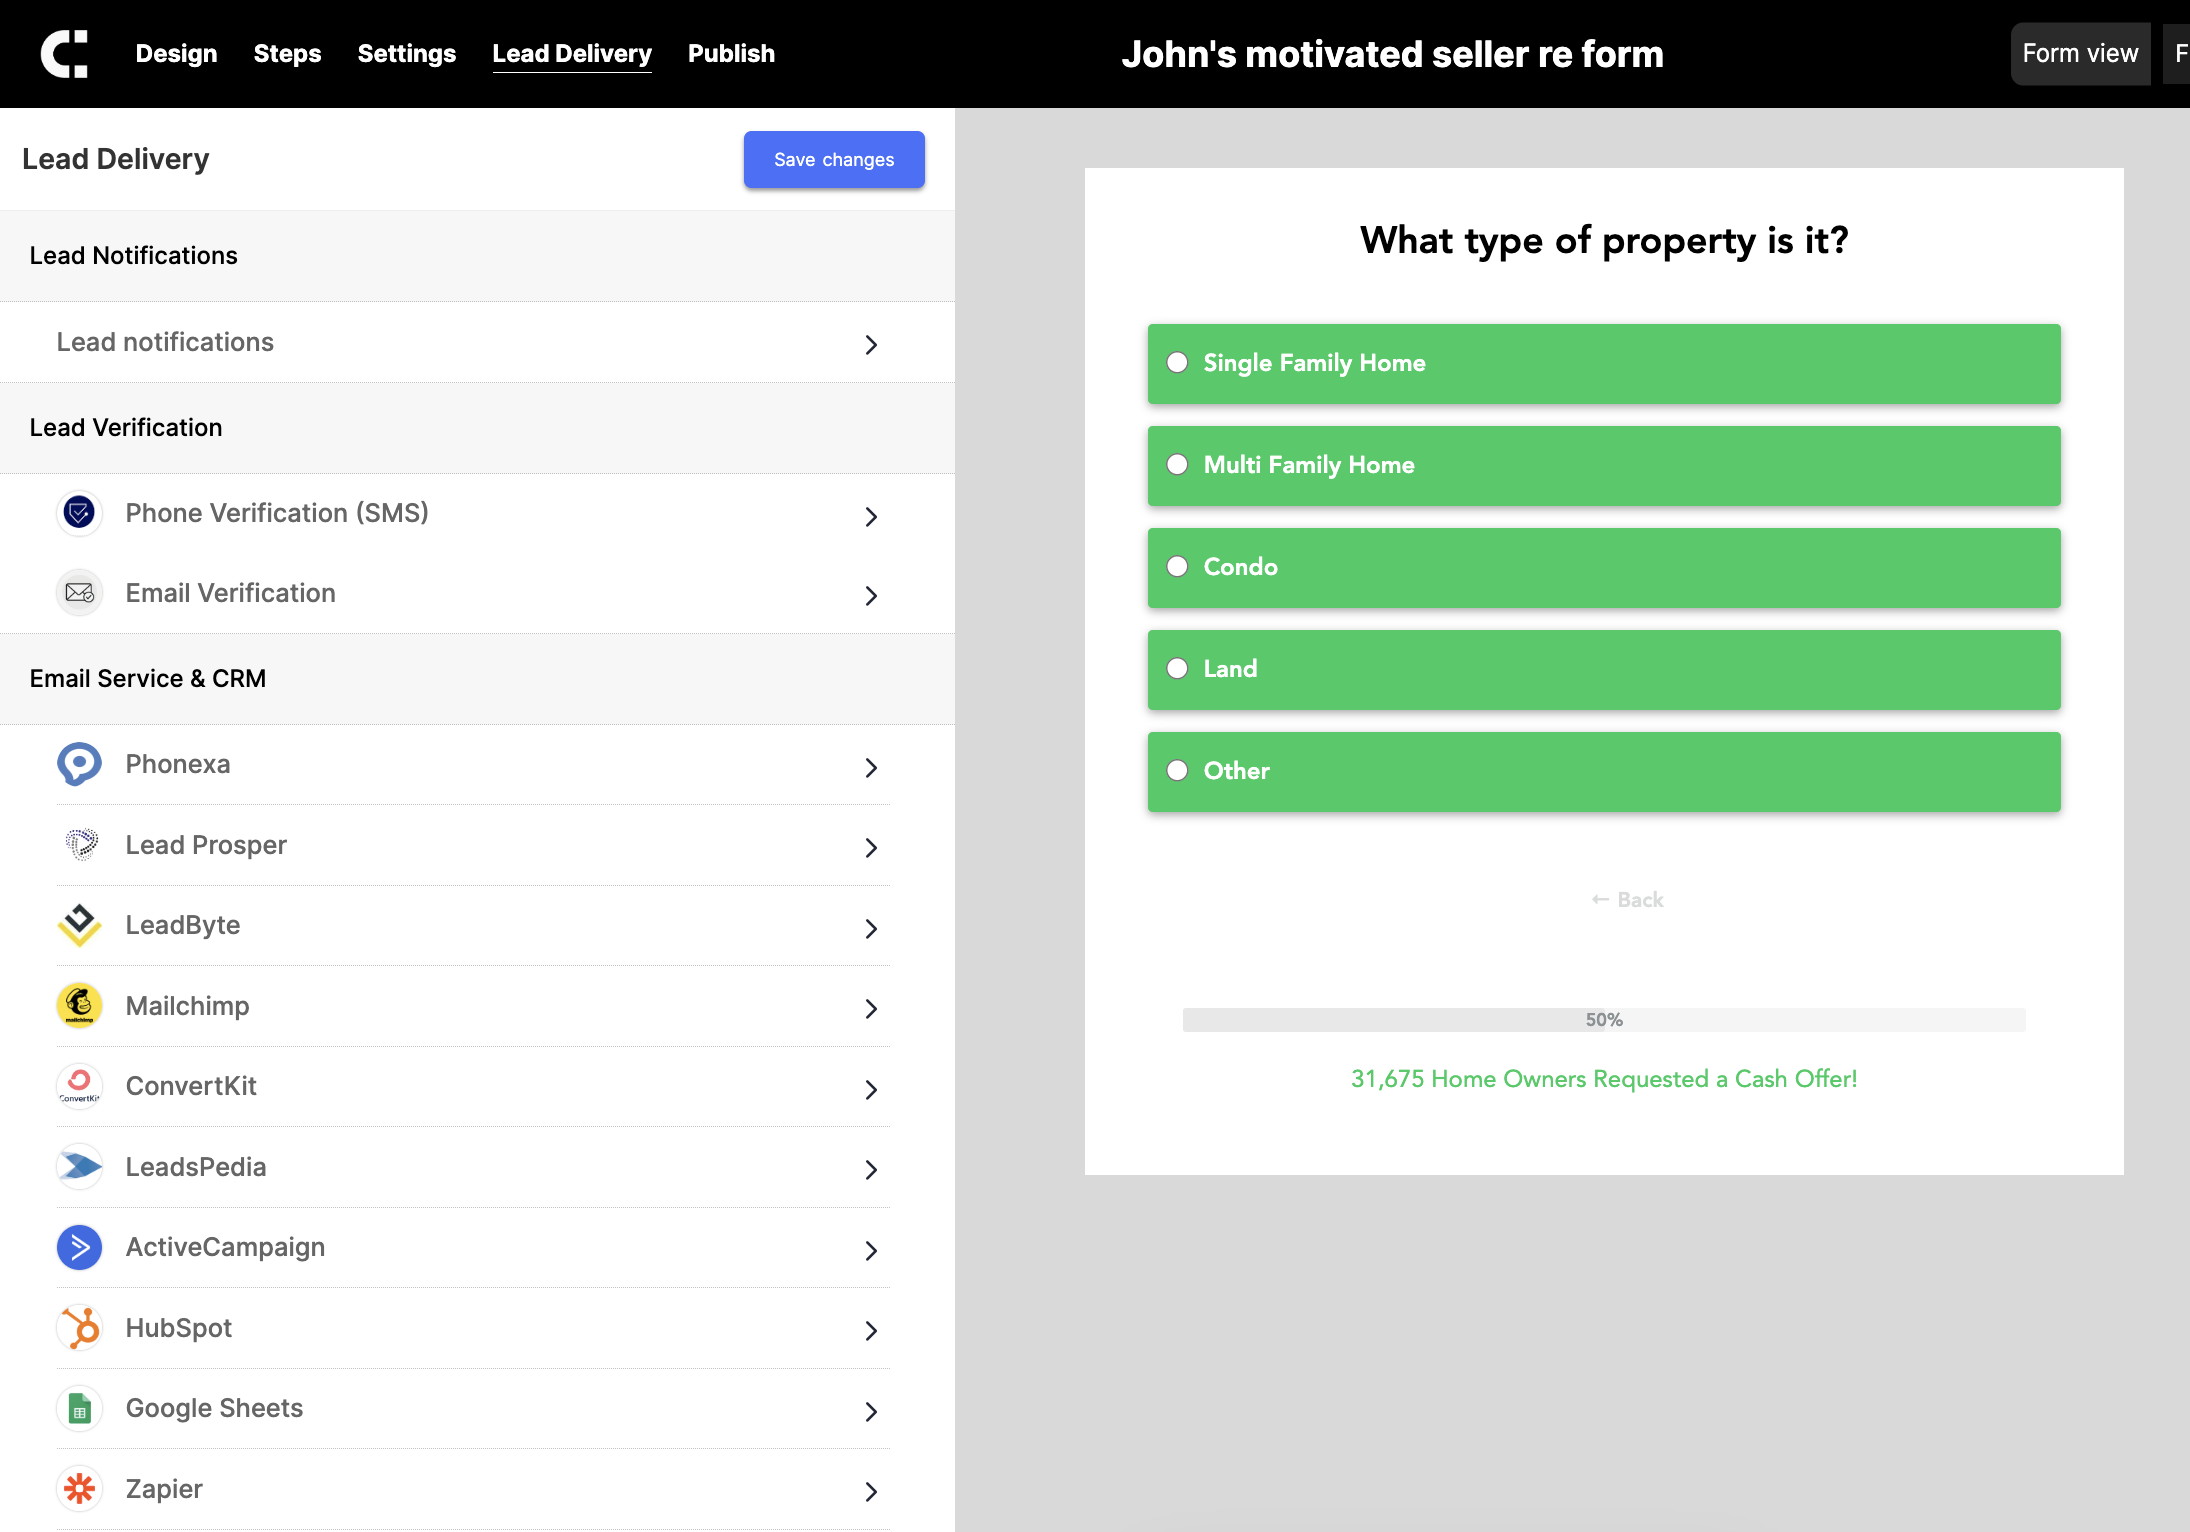Select the Condo radio option
Image resolution: width=2190 pixels, height=1532 pixels.
1178,567
